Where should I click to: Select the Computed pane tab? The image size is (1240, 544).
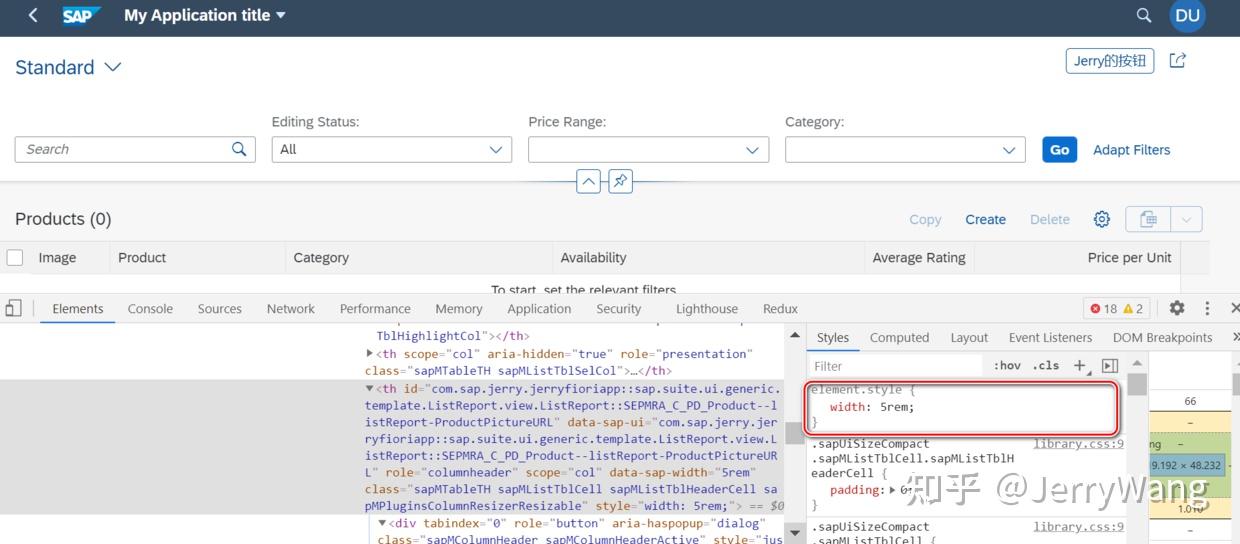[899, 338]
